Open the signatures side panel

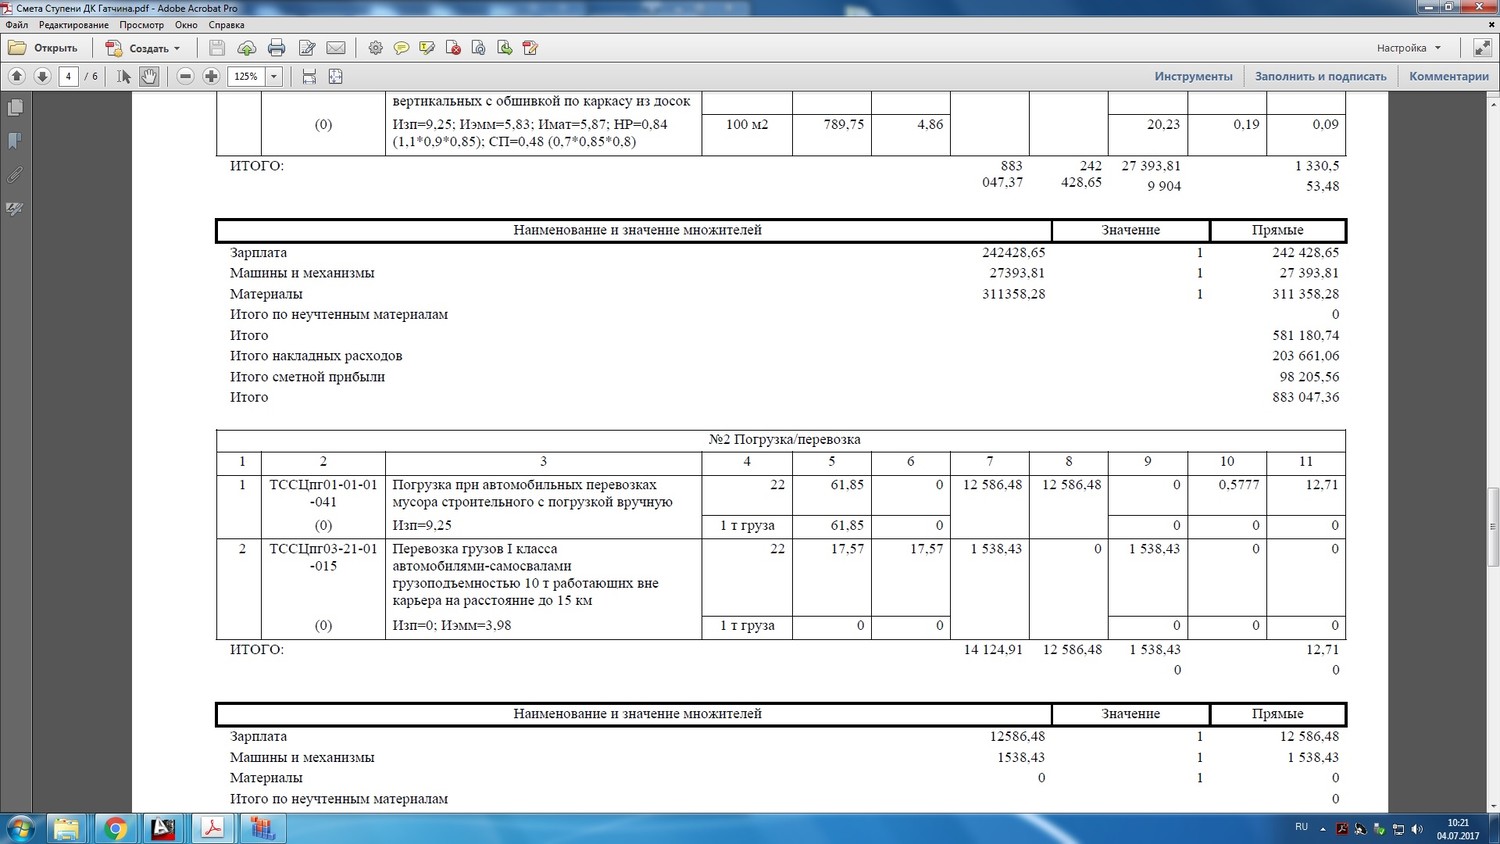(15, 209)
